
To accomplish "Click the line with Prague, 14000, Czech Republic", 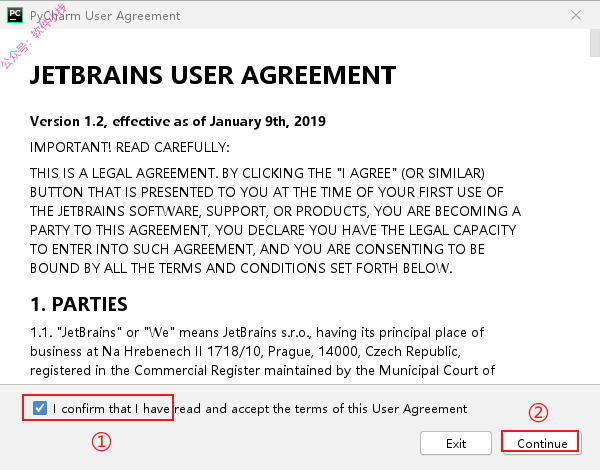I will 245,351.
